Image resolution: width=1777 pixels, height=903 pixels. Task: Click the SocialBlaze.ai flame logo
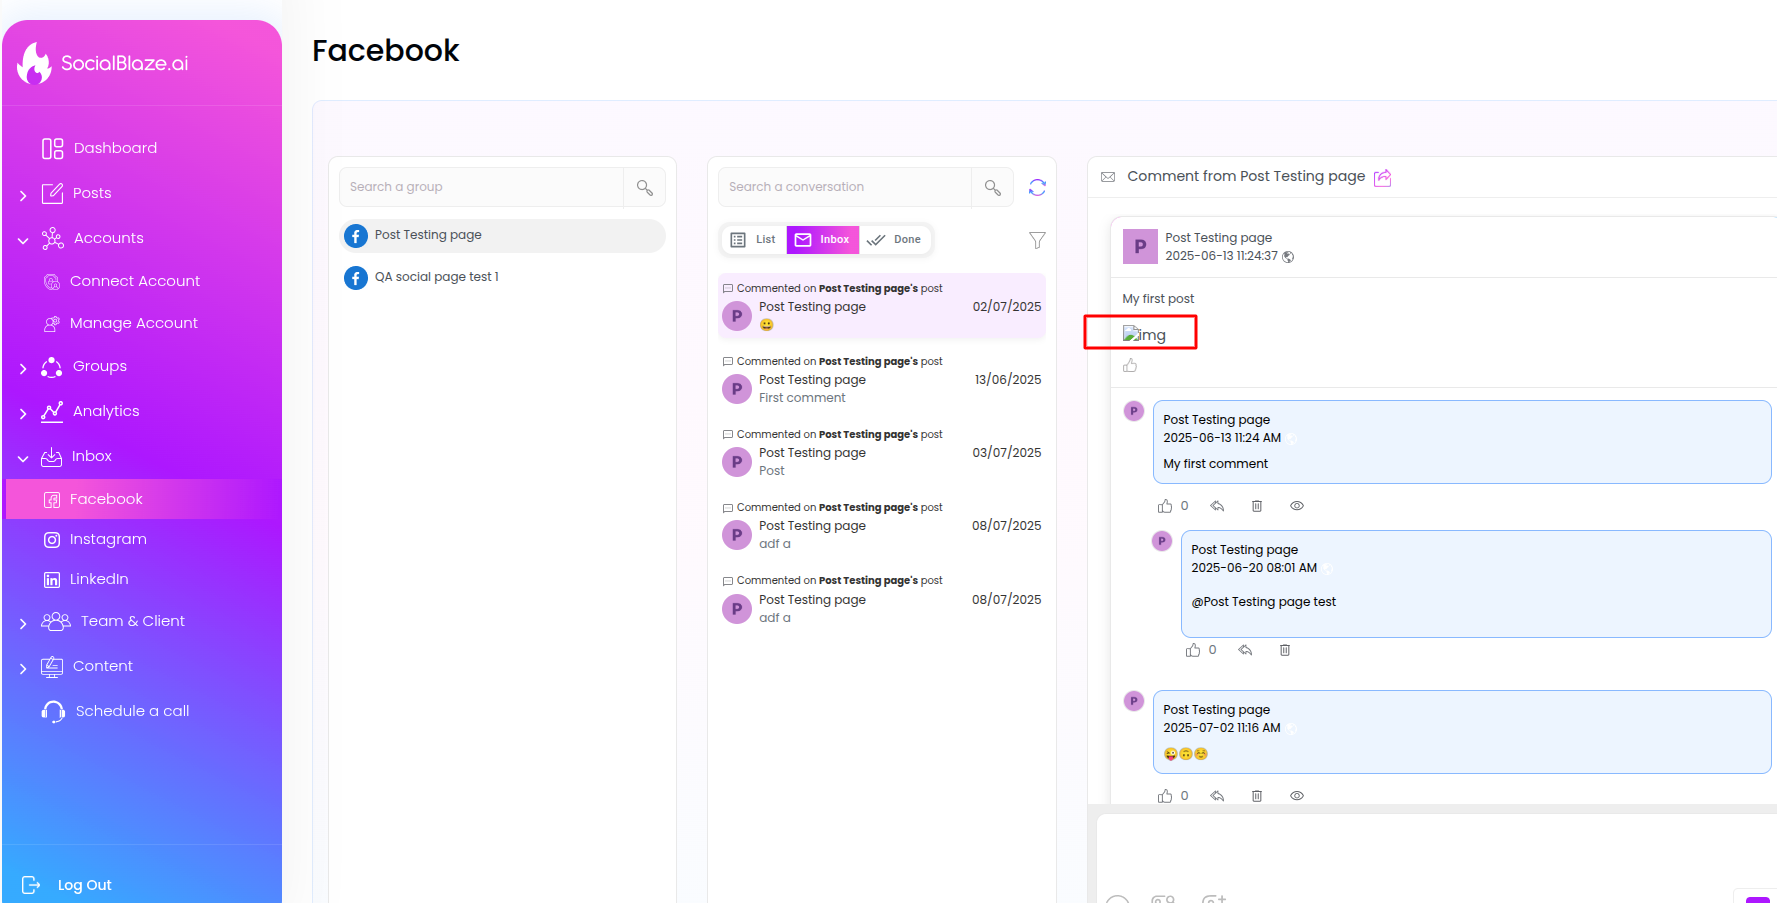[x=35, y=63]
